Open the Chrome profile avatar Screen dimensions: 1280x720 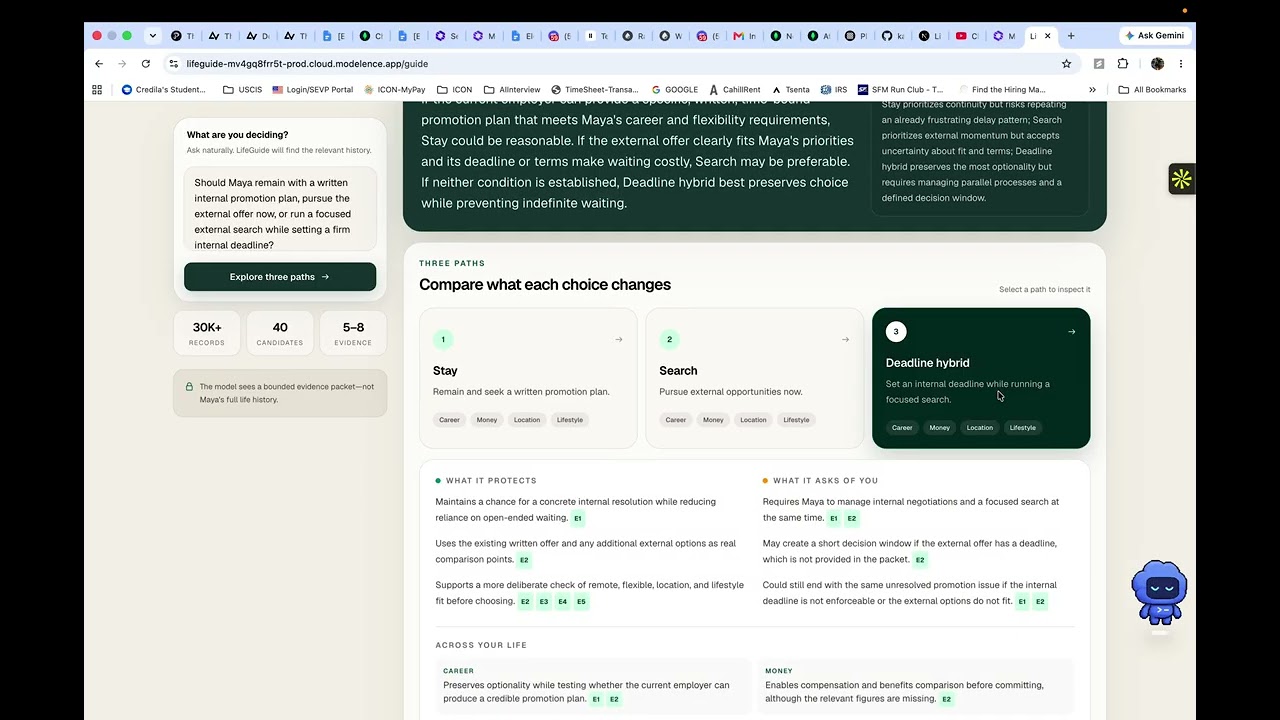point(1157,63)
